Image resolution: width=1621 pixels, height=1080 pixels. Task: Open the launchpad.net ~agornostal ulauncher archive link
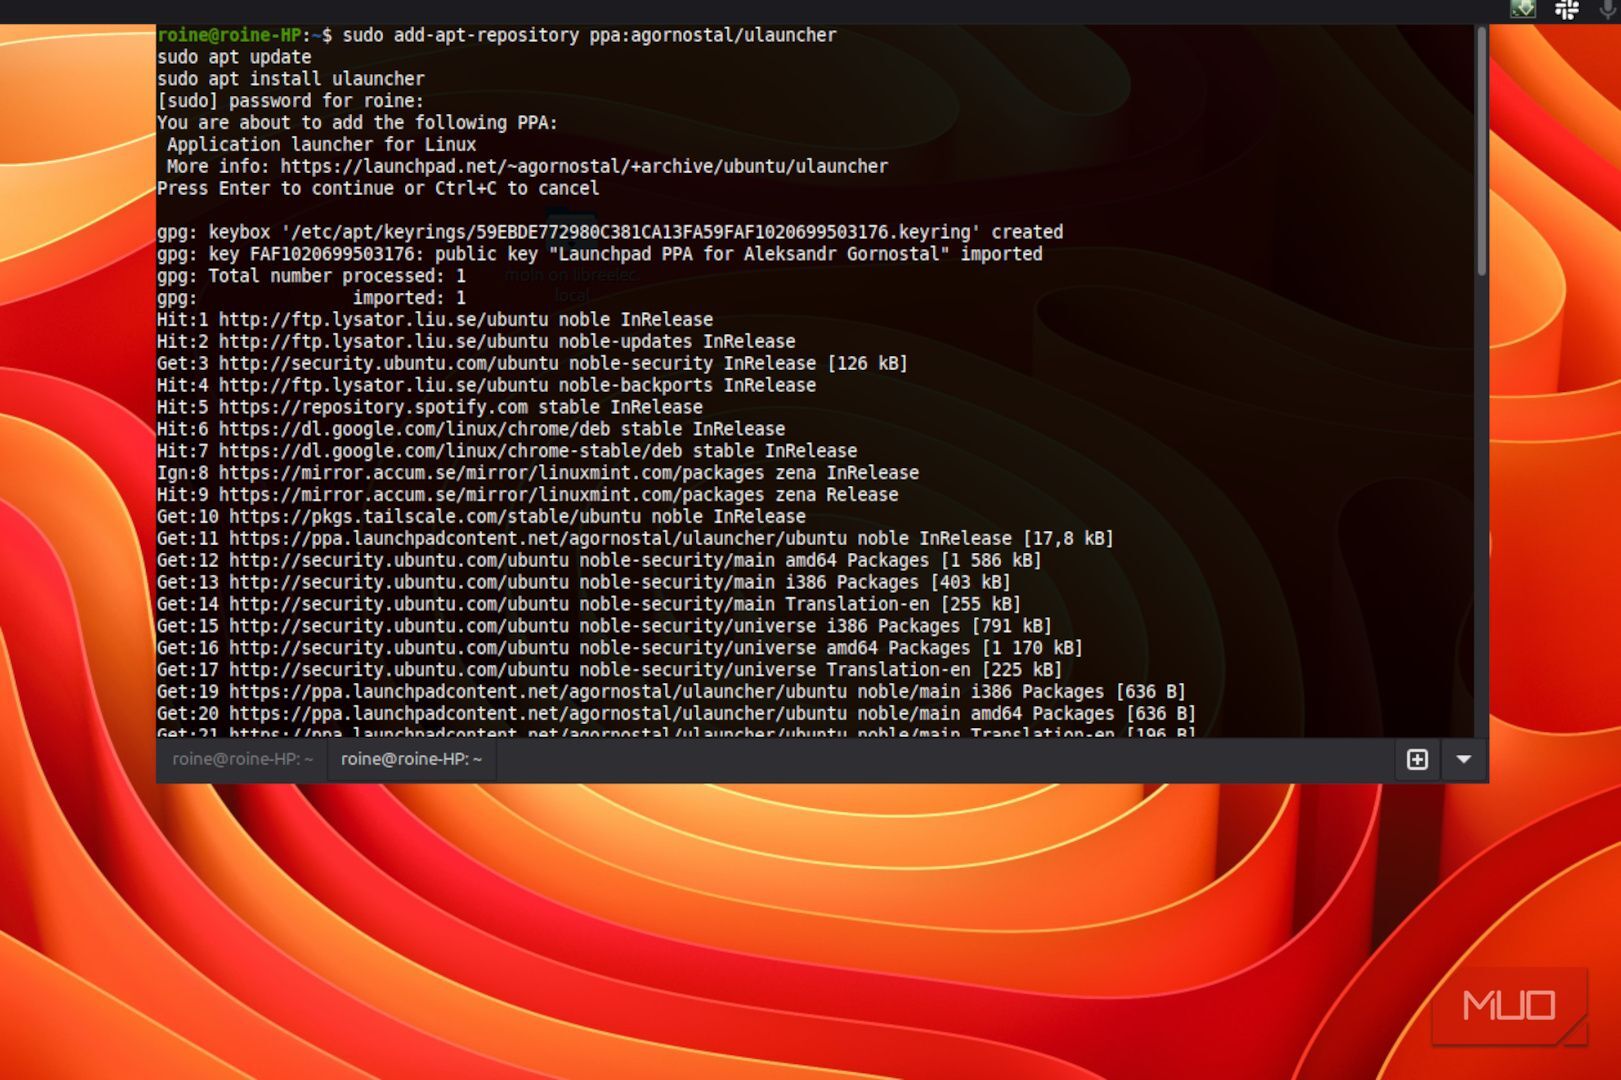[583, 167]
